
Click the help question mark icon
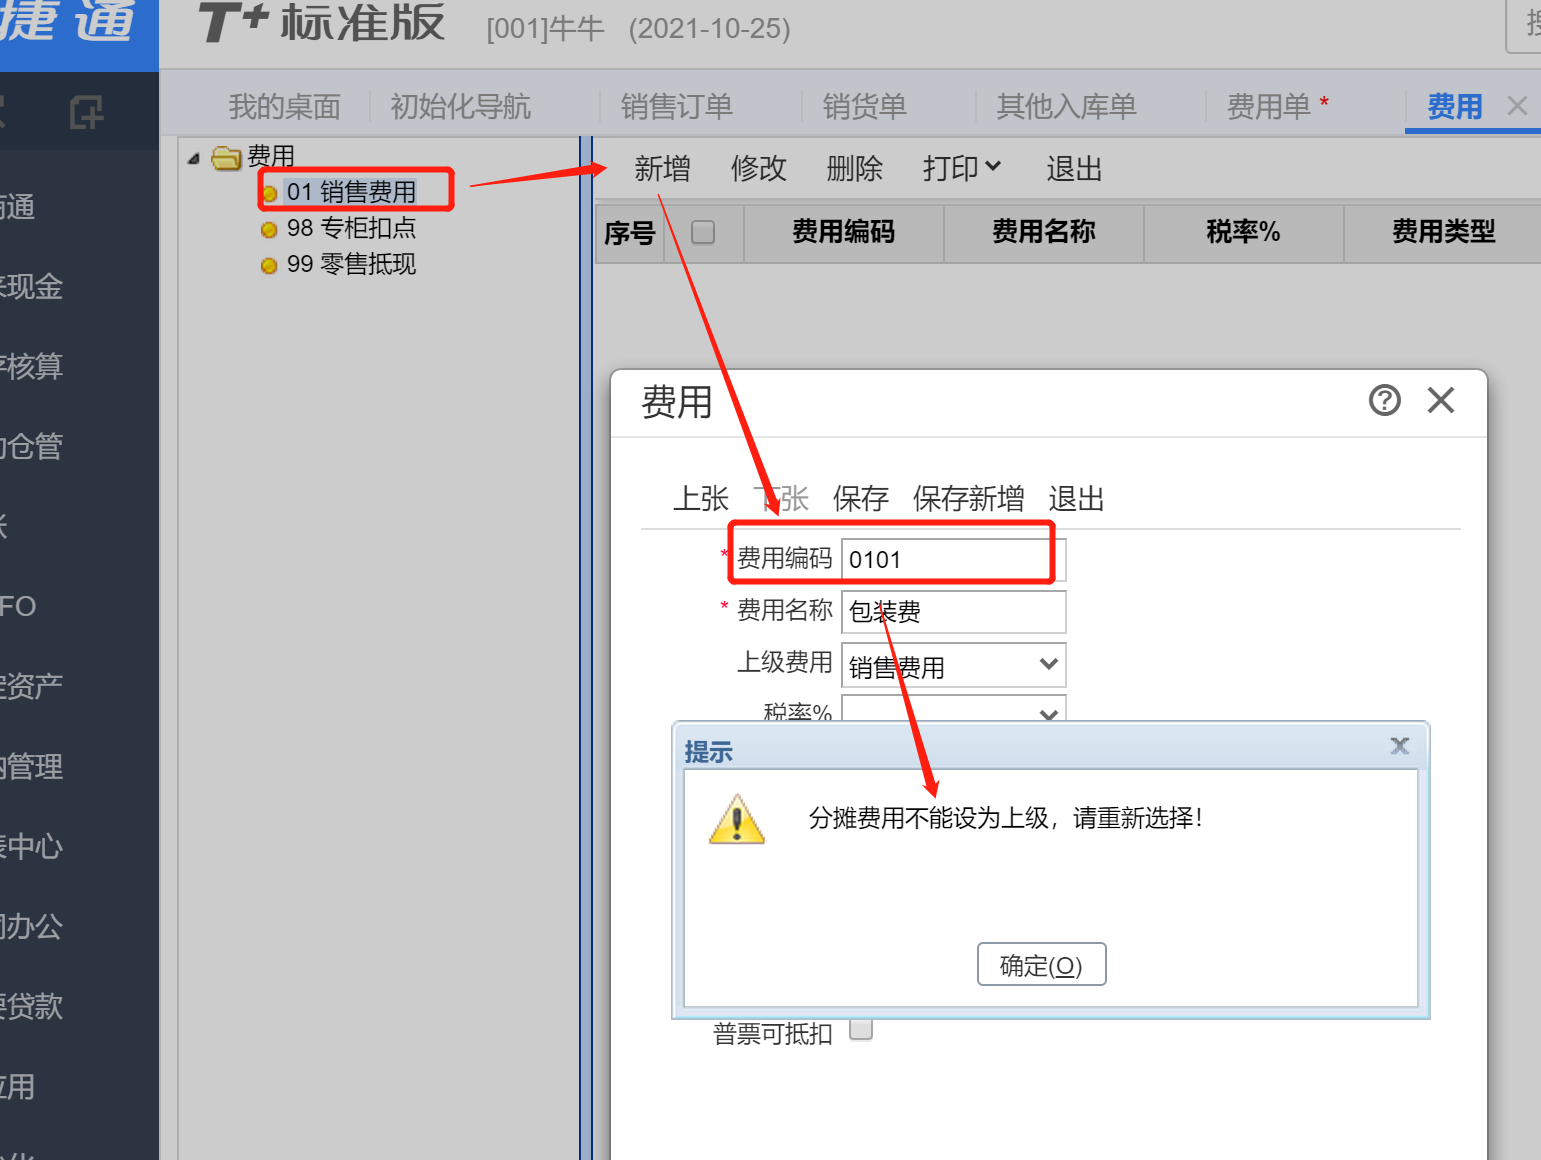pos(1384,400)
